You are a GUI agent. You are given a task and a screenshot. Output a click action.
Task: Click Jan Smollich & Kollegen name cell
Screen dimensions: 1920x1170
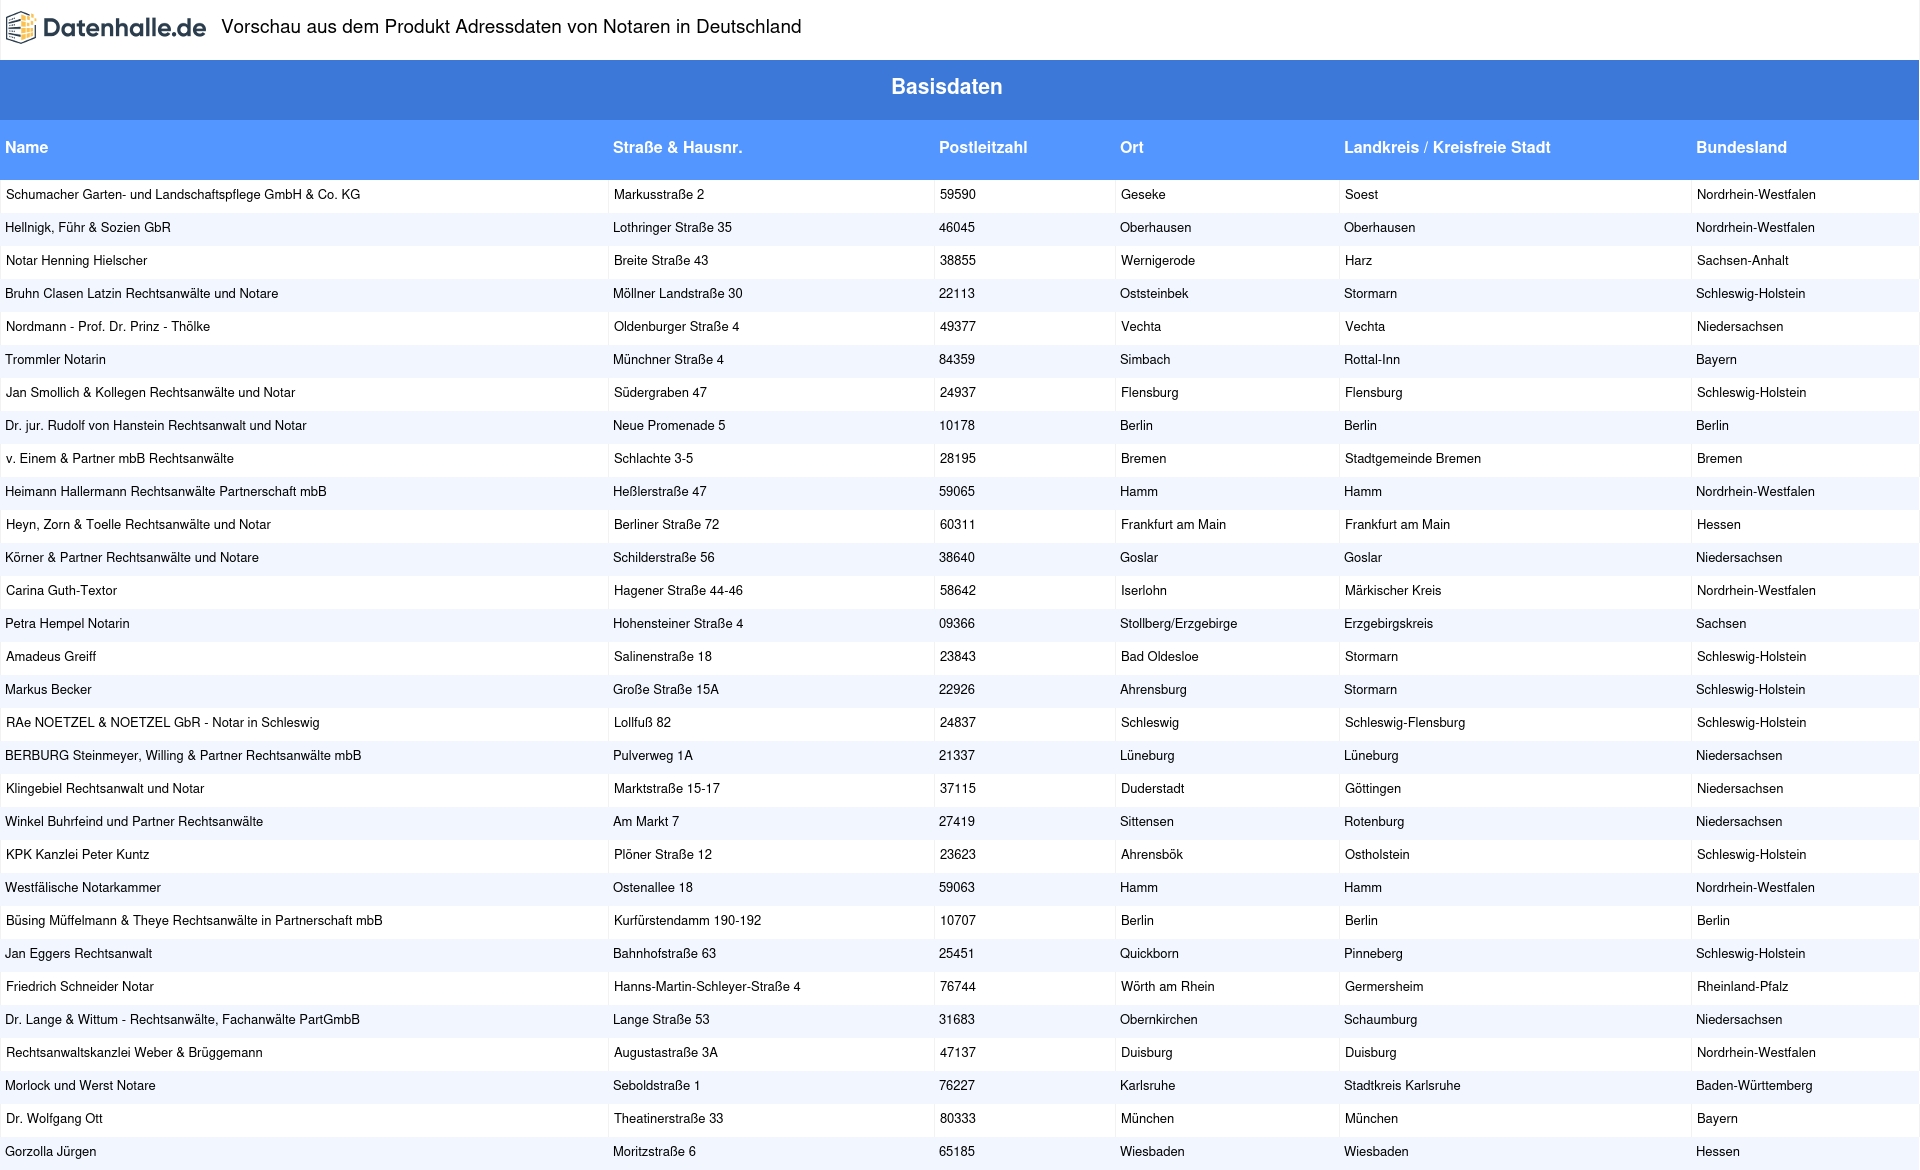(151, 393)
